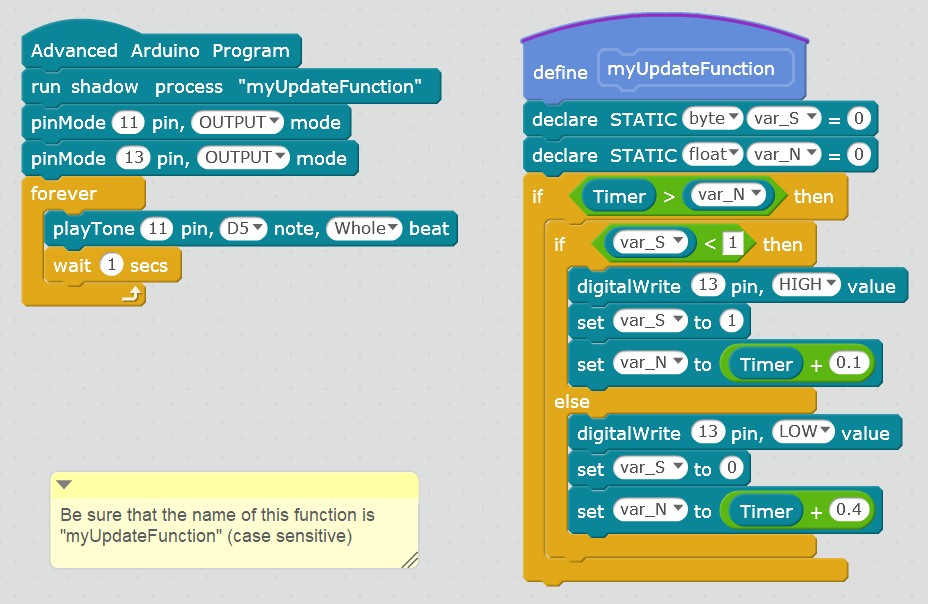Click the forever loop's return arrow
Viewport: 928px width, 604px height.
pos(129,293)
